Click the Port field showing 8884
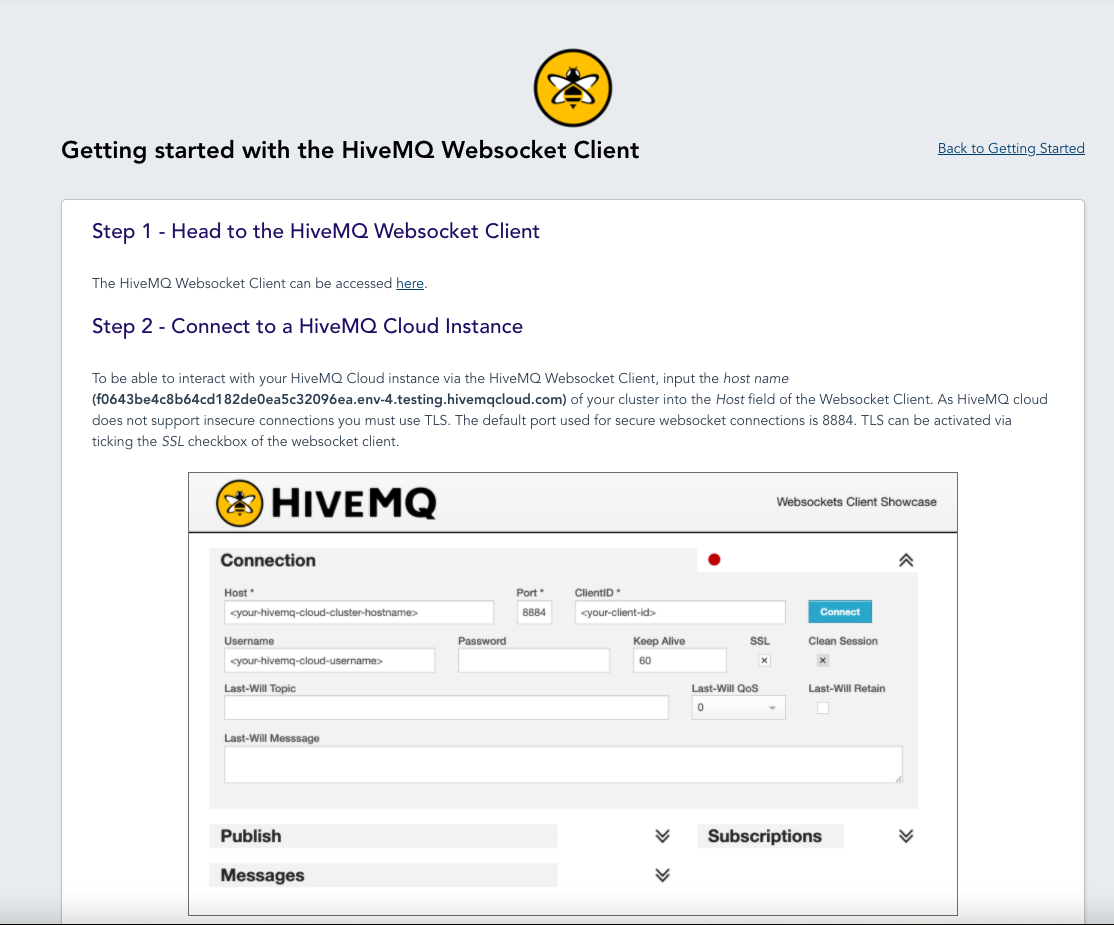 pos(534,612)
